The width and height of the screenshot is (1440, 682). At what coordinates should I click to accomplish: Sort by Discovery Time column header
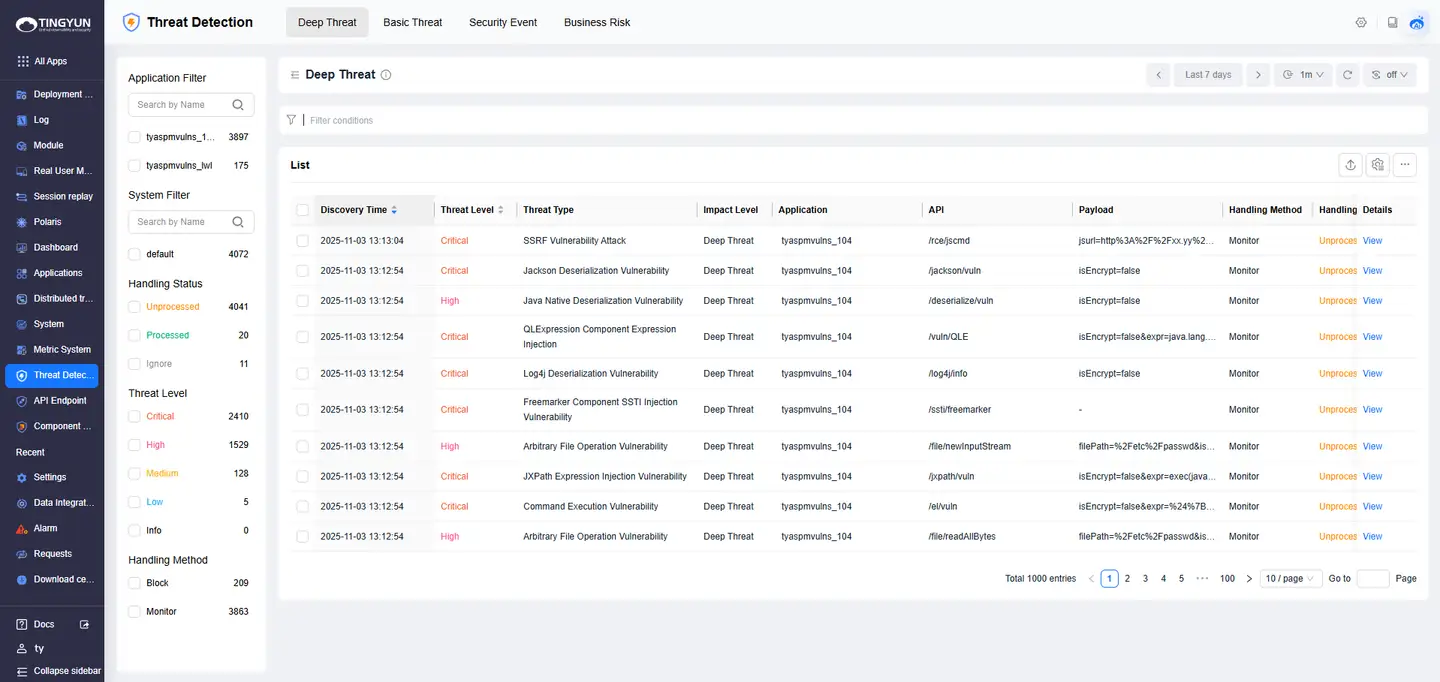pos(354,210)
